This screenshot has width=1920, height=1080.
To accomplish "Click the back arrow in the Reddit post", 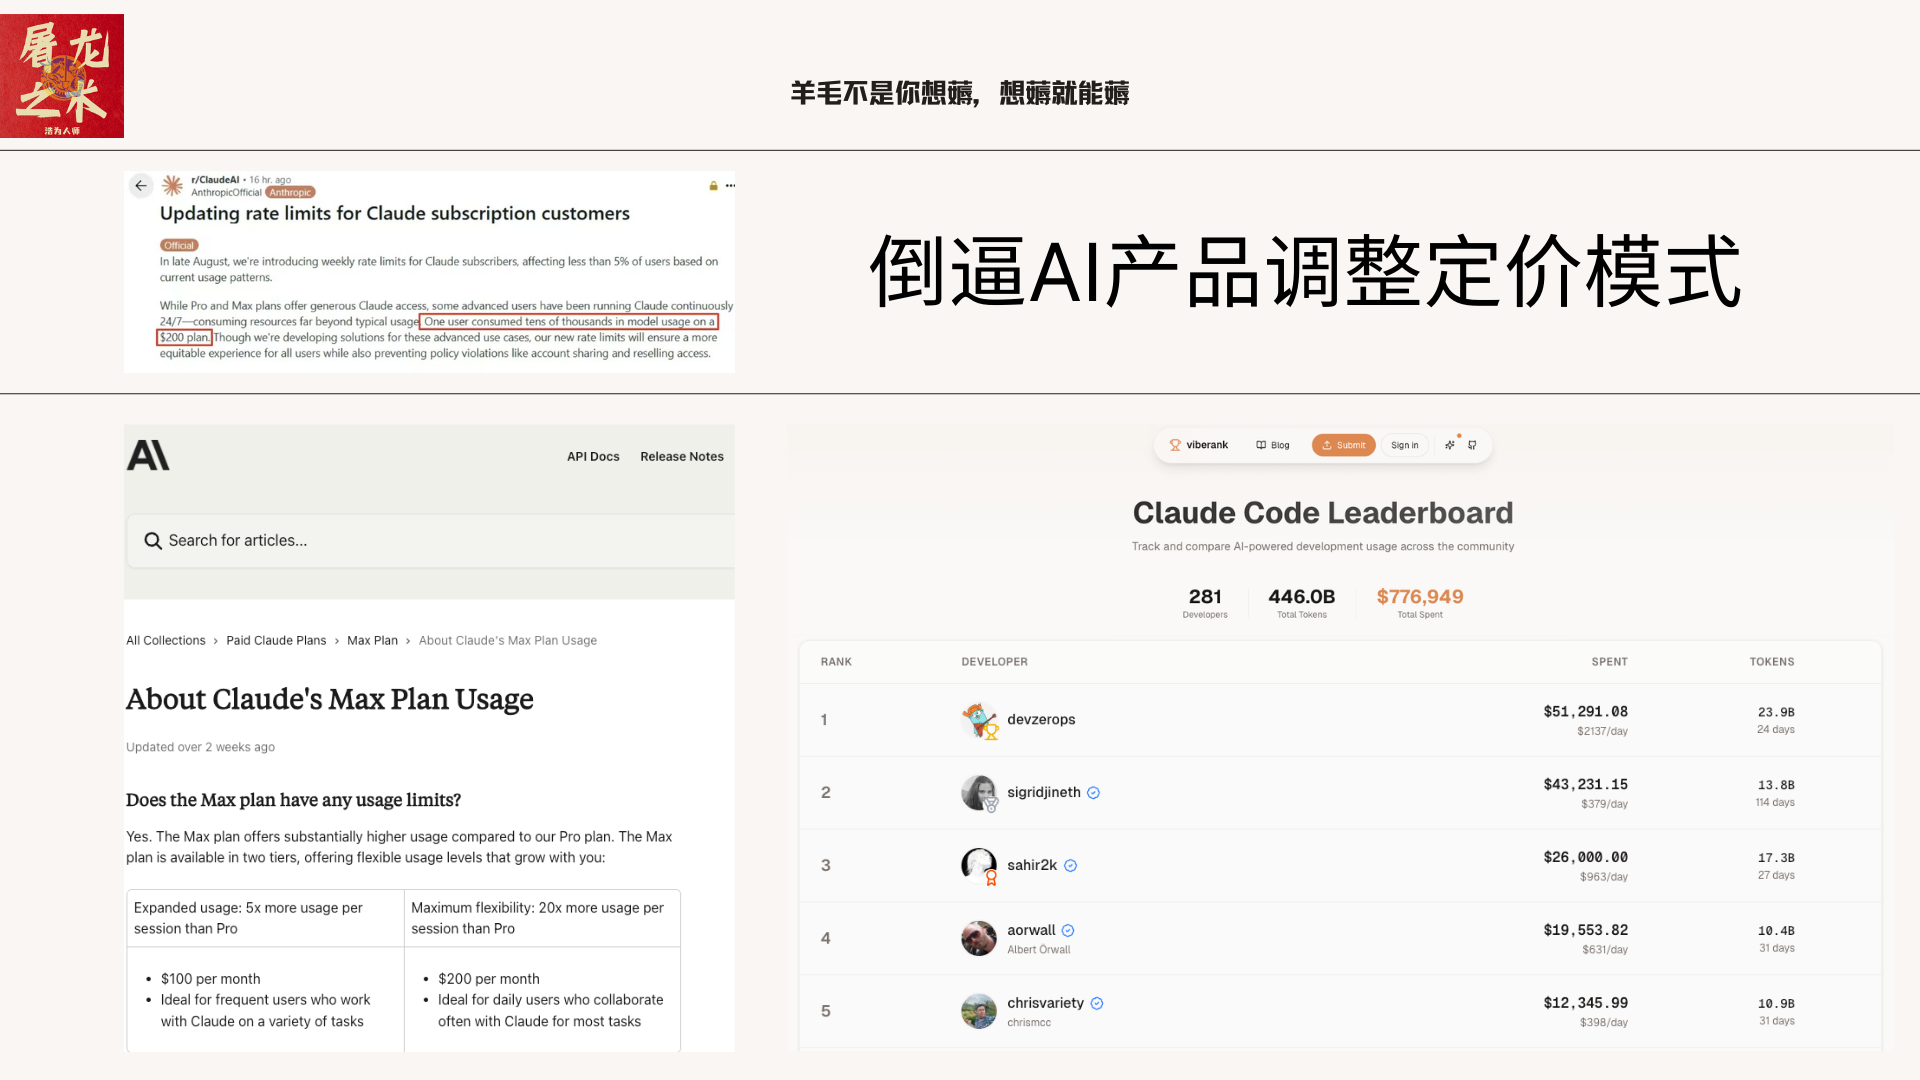I will click(141, 186).
